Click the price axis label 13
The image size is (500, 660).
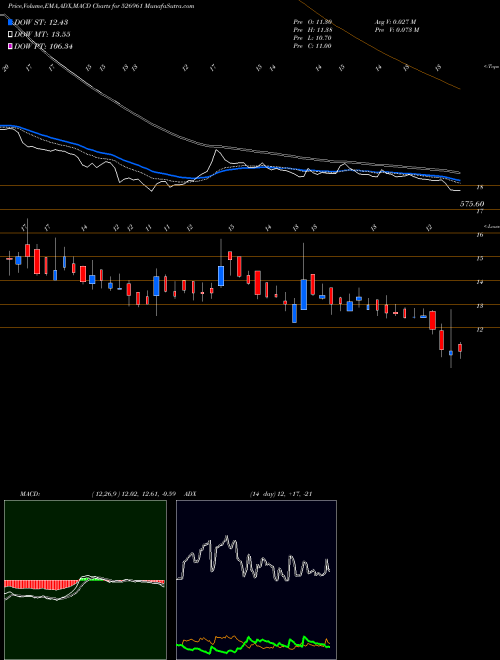[x=479, y=306]
